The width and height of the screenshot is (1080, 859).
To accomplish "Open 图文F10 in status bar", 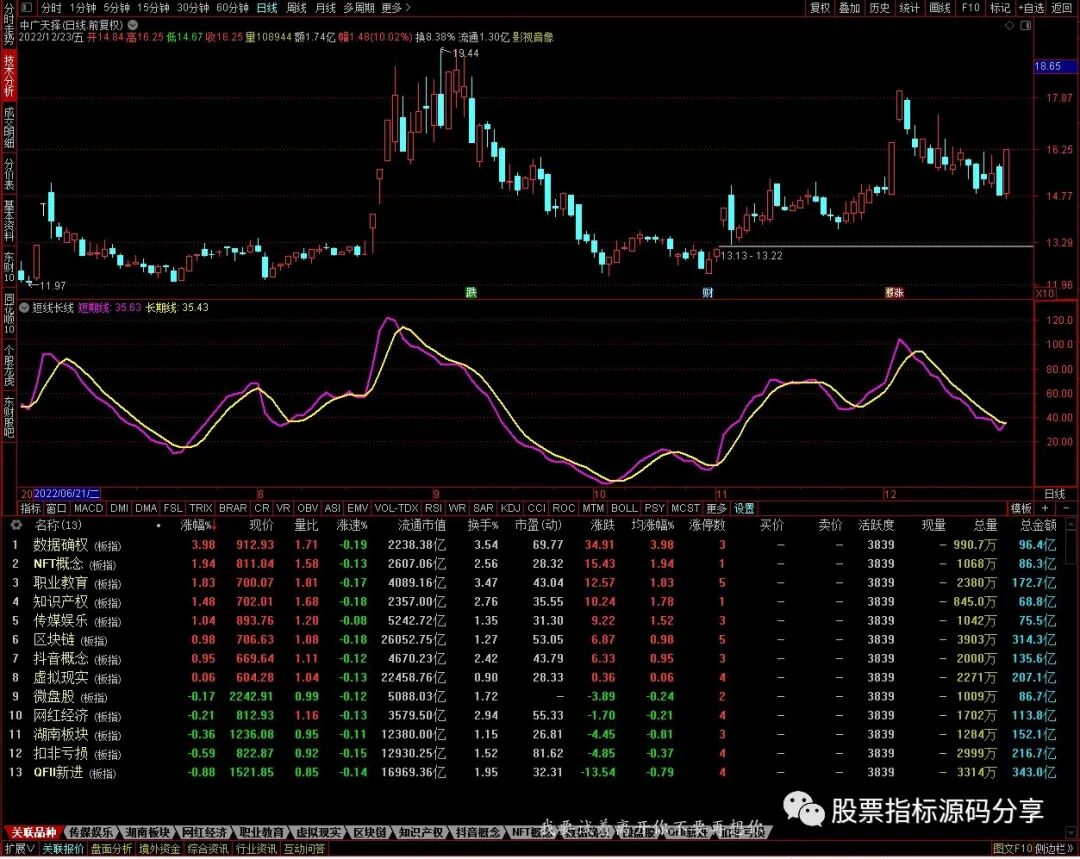I will (1012, 849).
